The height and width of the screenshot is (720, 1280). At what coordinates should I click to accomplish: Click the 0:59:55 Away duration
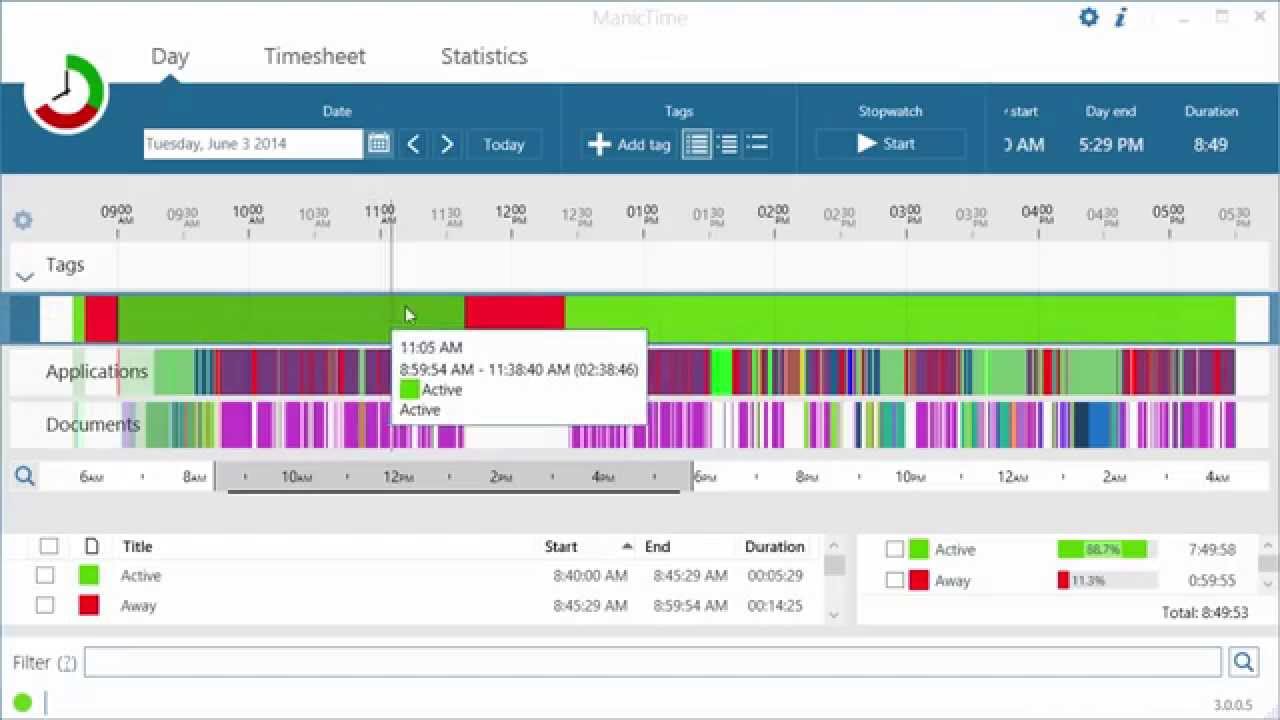[1212, 580]
